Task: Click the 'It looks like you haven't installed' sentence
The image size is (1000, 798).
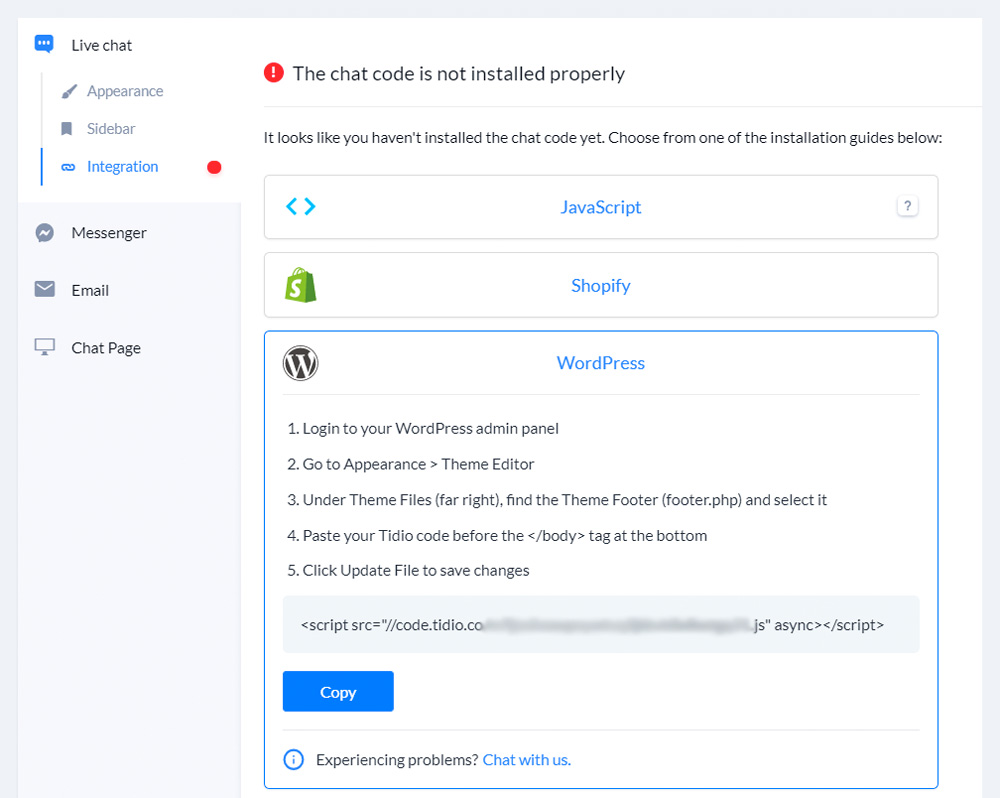Action: coord(603,138)
